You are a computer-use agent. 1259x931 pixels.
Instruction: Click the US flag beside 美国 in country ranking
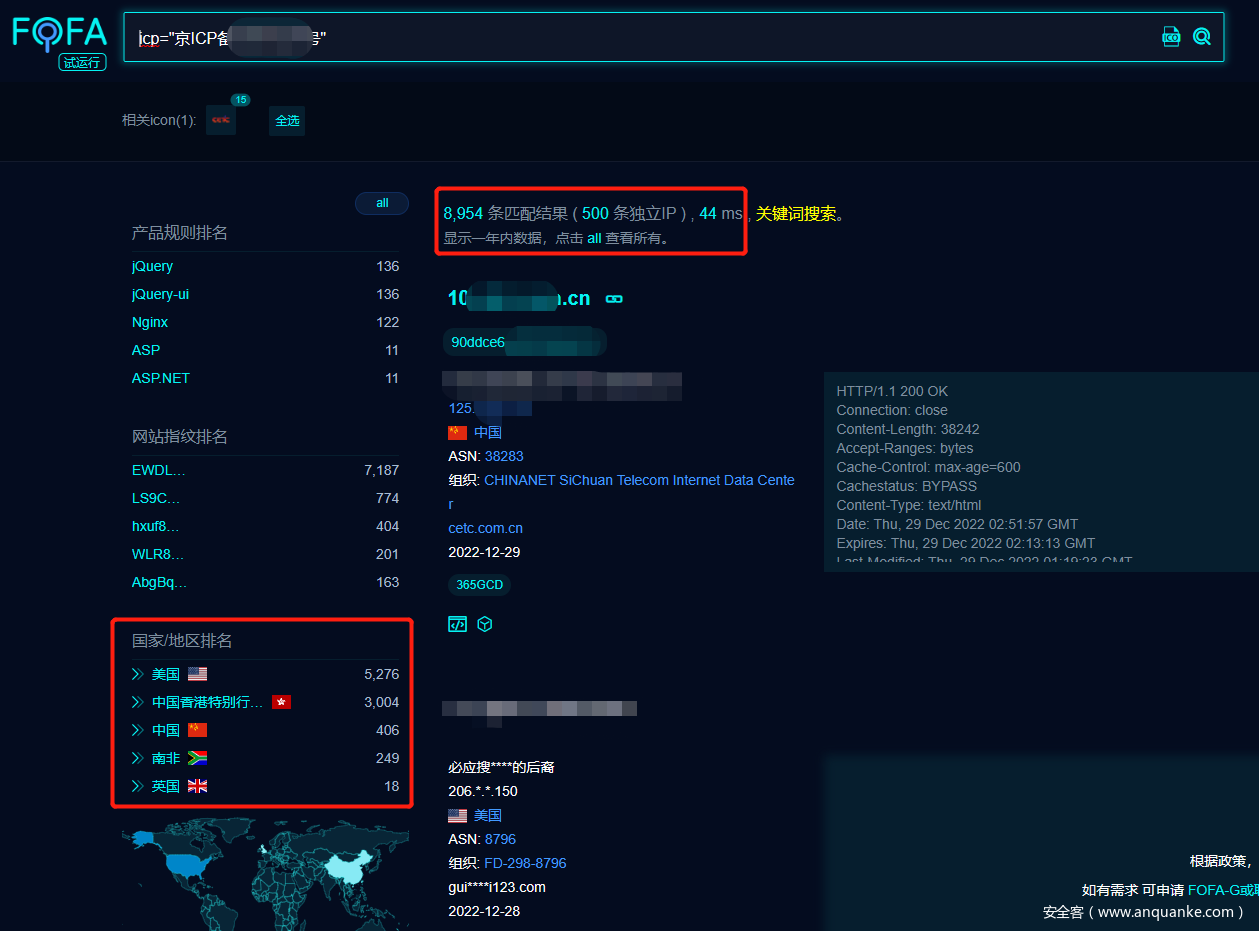(196, 673)
